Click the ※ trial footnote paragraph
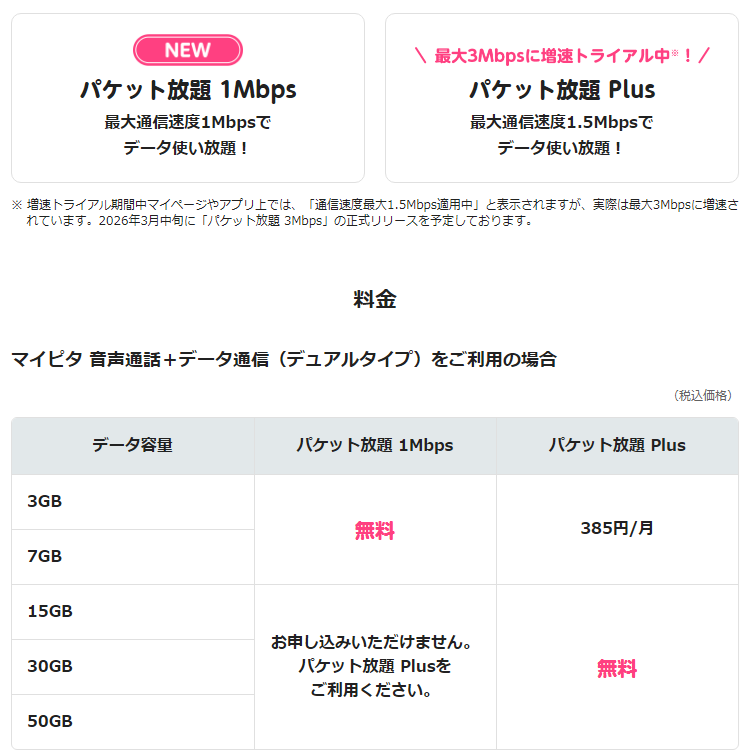The image size is (746, 756). pyautogui.click(x=375, y=212)
